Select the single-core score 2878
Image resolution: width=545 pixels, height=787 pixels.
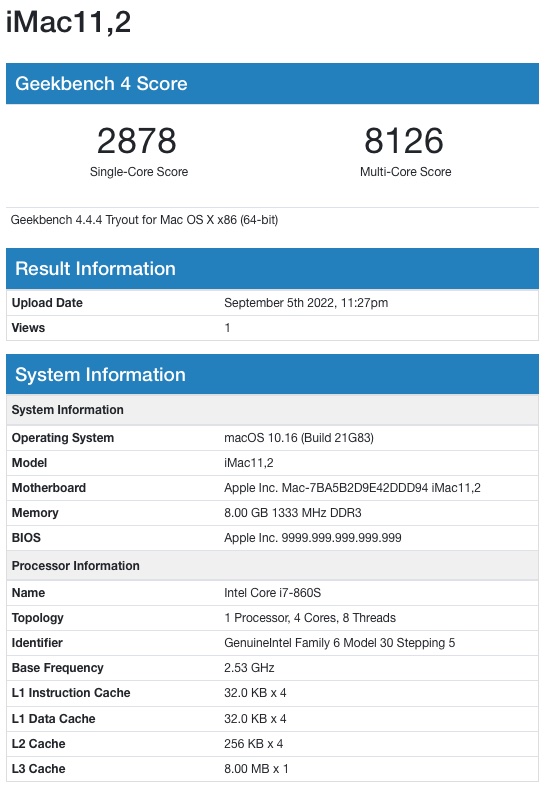coord(137,141)
